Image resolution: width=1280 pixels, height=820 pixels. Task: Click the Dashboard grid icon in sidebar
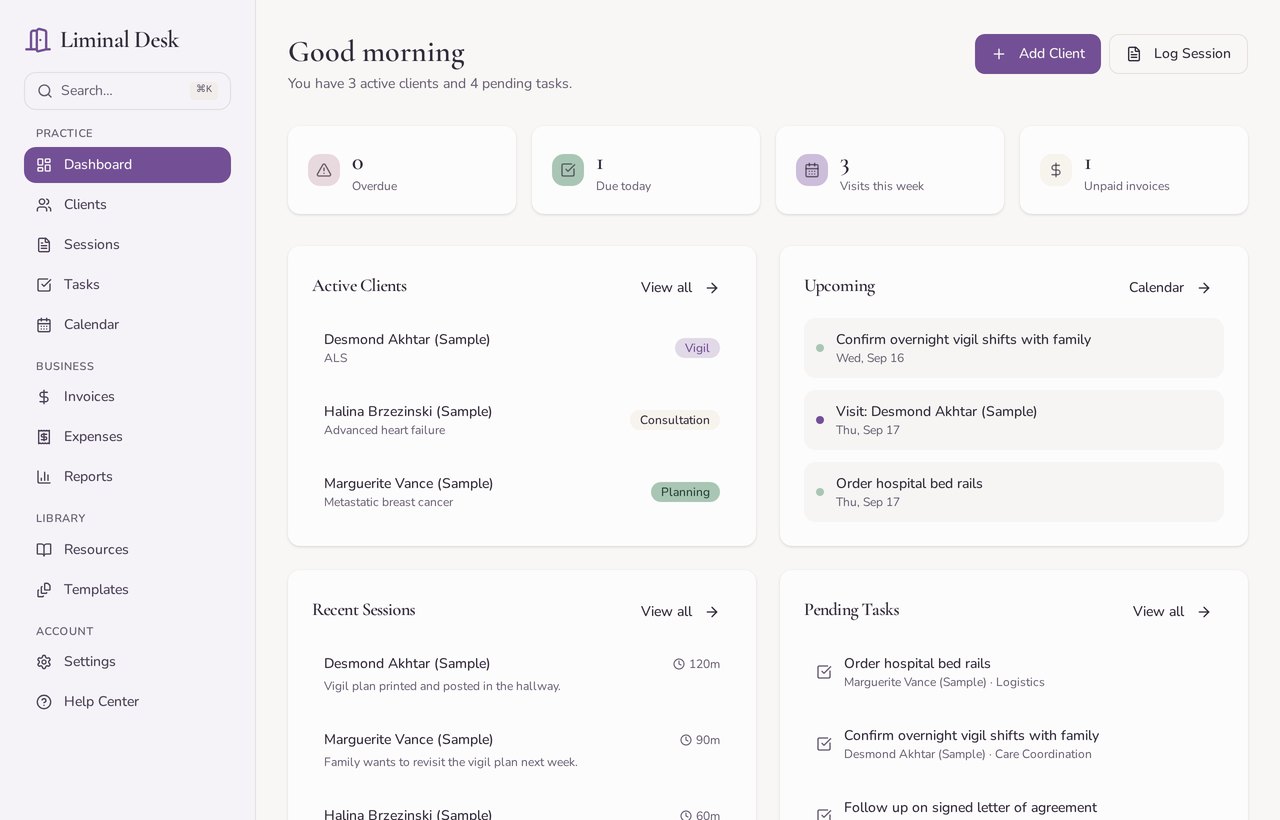44,165
